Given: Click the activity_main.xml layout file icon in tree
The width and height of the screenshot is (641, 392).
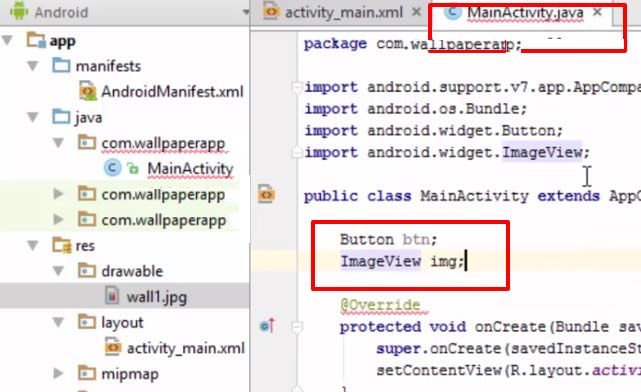Looking at the screenshot, I should coord(113,347).
